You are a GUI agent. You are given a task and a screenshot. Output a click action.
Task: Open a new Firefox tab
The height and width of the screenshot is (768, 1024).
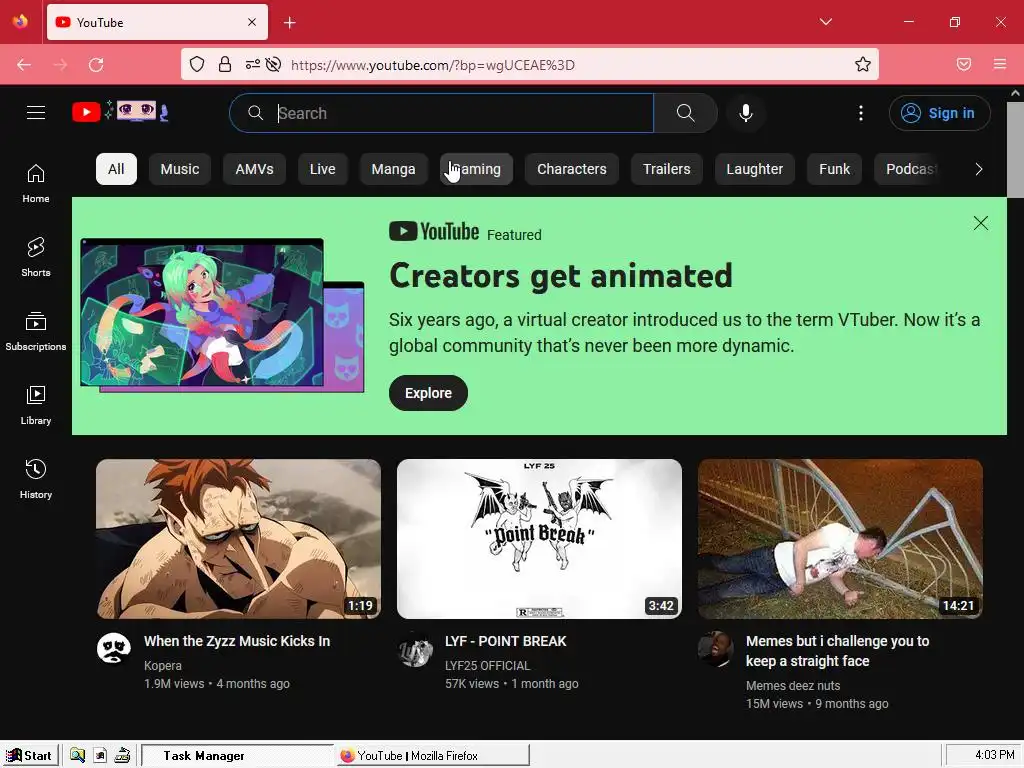[x=289, y=23]
